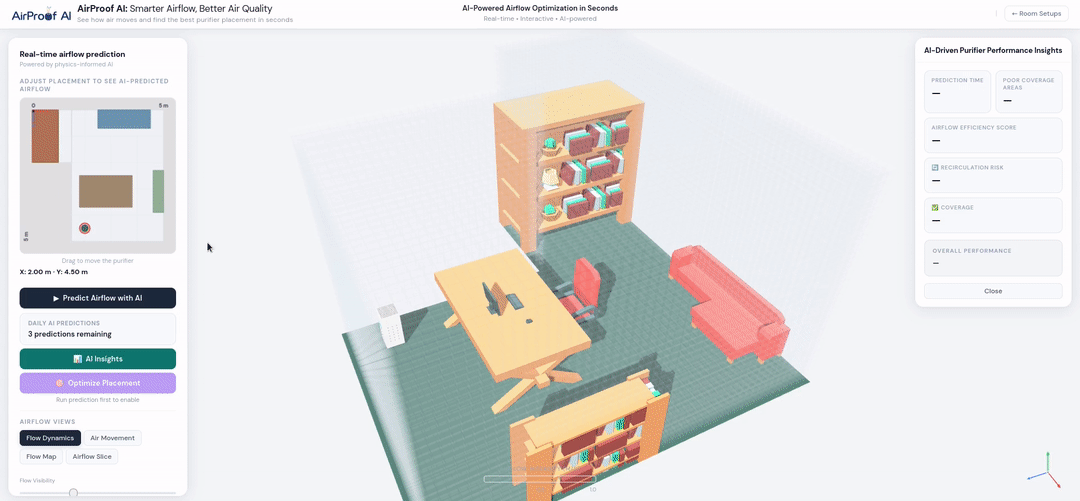Click the AirProof AI logo
1080x501 pixels.
[x=41, y=14]
